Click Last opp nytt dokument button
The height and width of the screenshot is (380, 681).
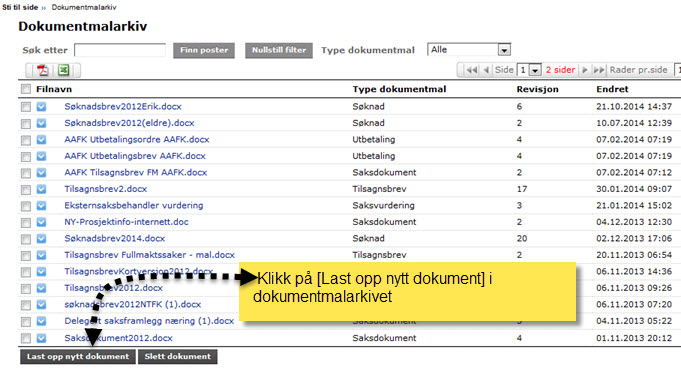(x=78, y=357)
